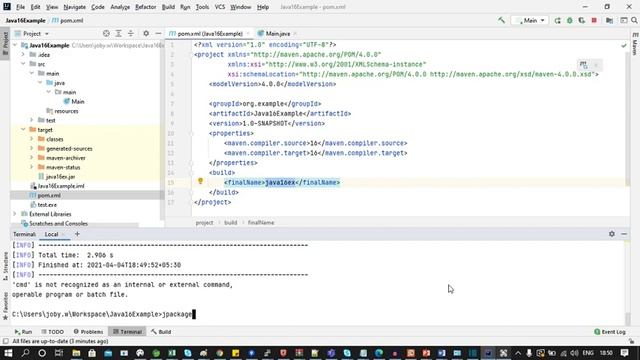Screen dimensions: 640x360
Task: Hide the Project tool window
Action: coord(158,33)
